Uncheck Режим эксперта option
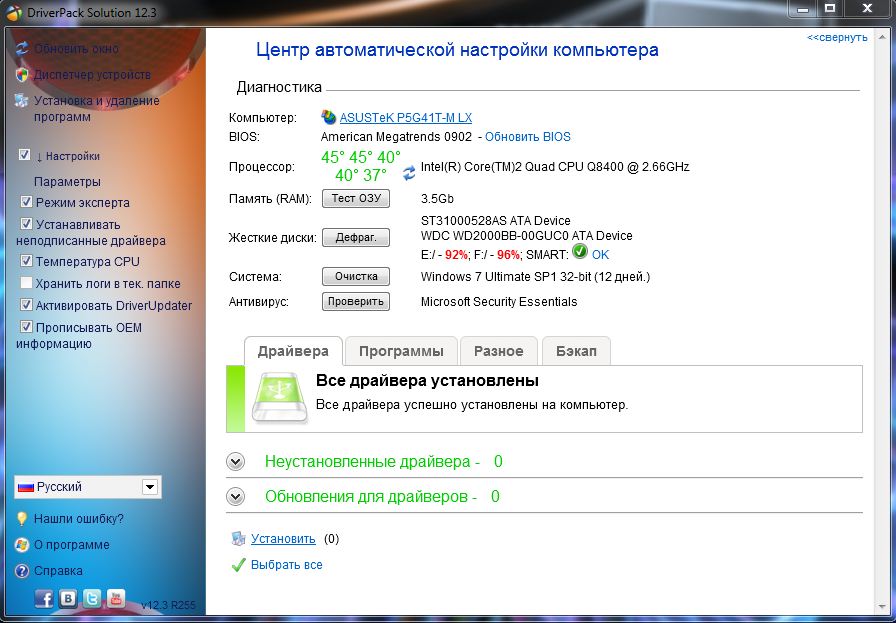 pos(26,202)
